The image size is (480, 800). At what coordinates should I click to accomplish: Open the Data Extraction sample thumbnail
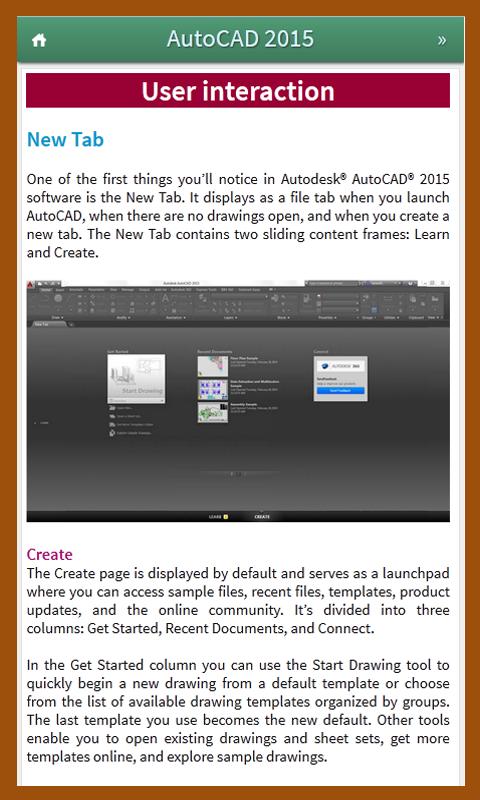tap(212, 389)
